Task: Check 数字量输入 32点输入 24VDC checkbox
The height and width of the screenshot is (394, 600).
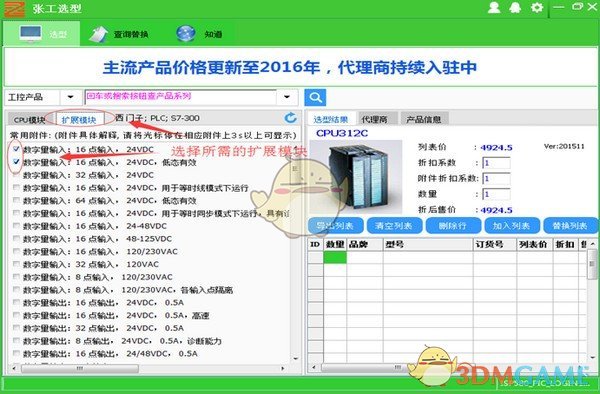Action: (16, 175)
